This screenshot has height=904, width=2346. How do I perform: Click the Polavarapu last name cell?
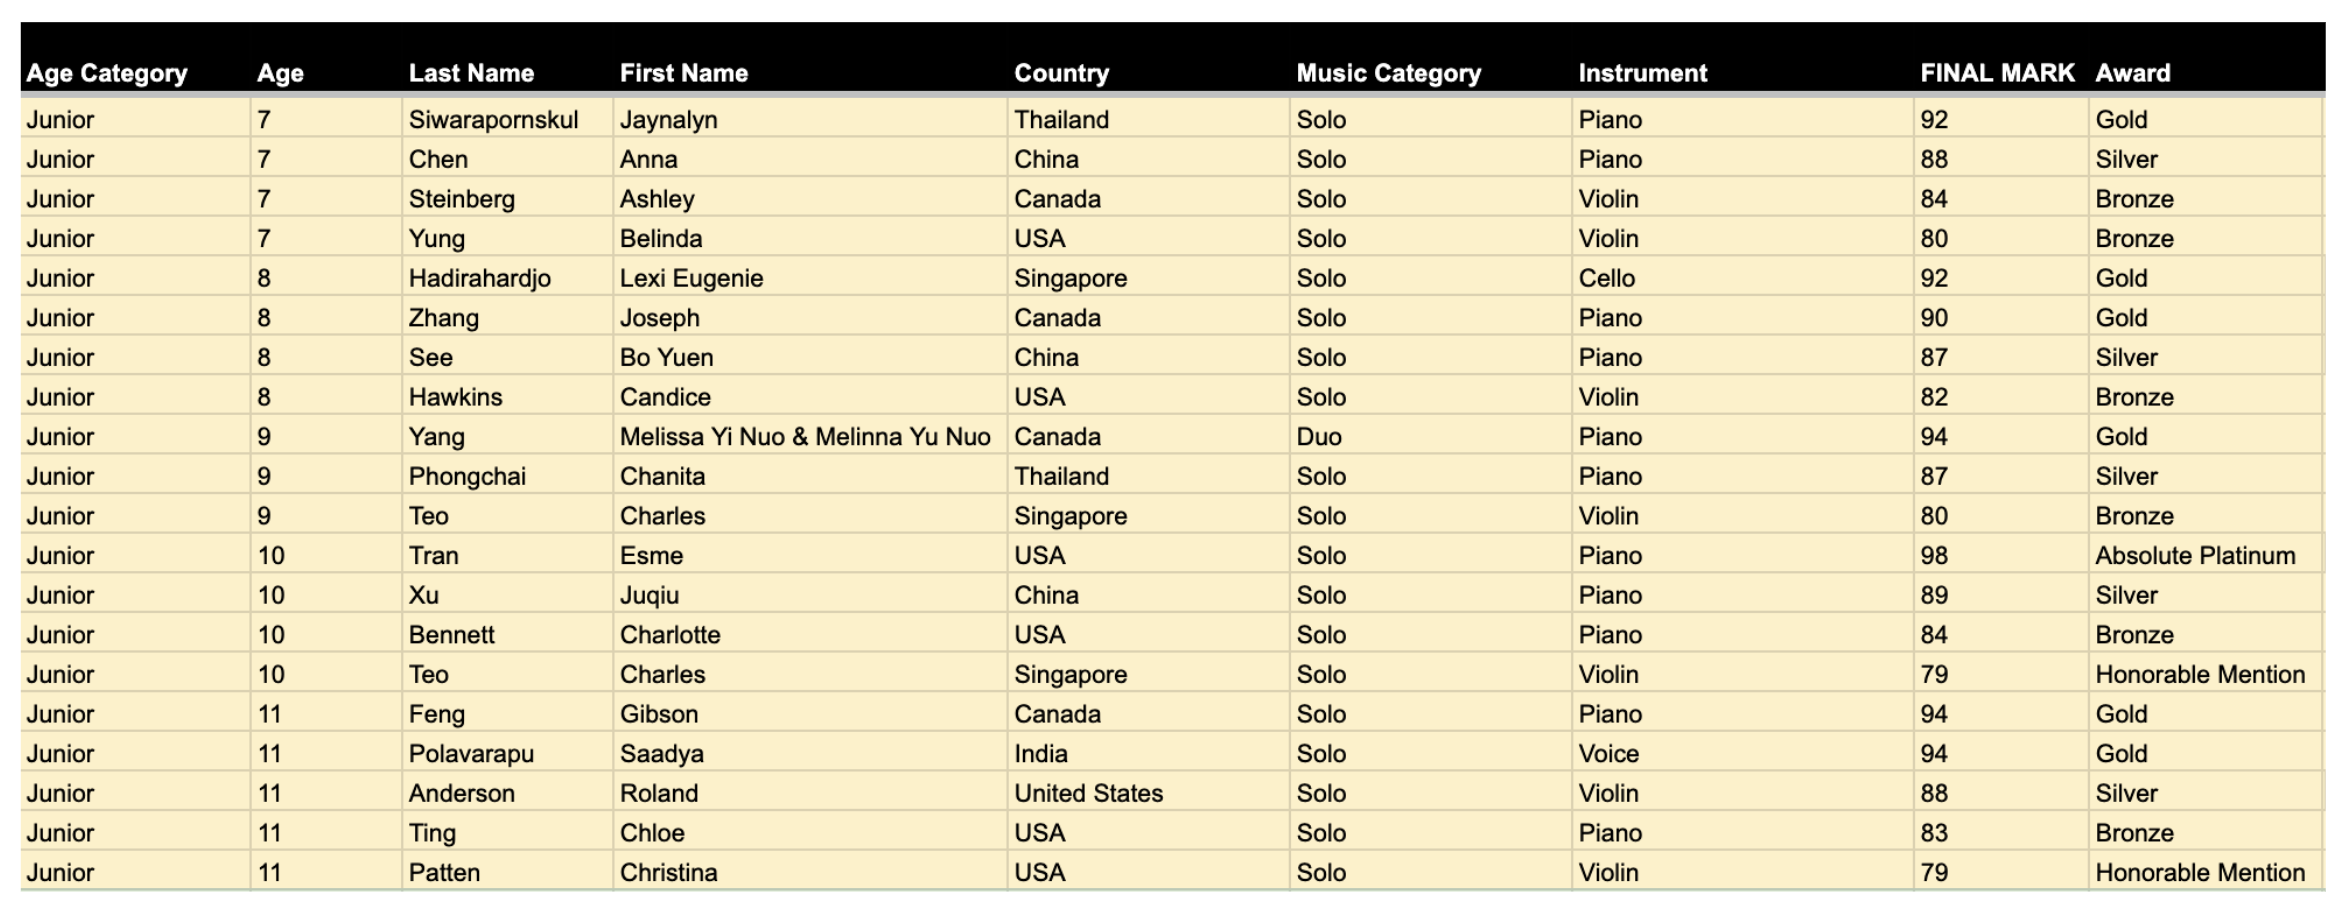pos(507,753)
